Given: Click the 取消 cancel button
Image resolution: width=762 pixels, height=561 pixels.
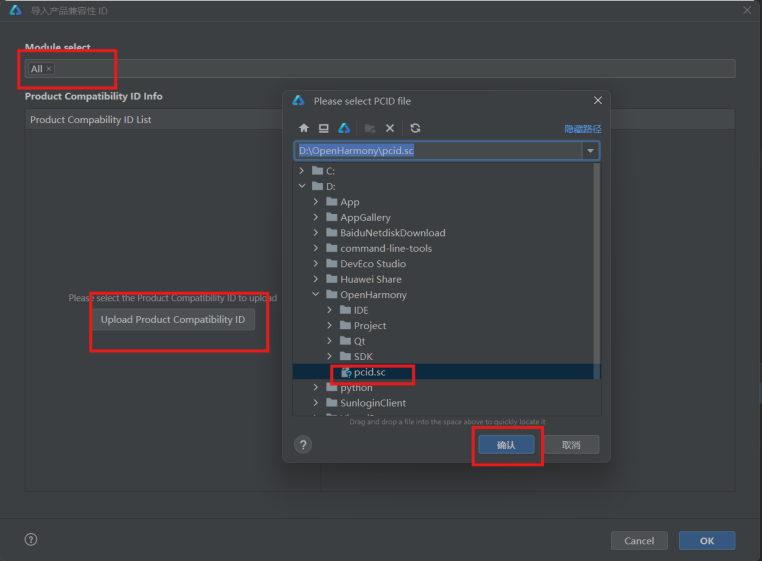Looking at the screenshot, I should point(571,445).
